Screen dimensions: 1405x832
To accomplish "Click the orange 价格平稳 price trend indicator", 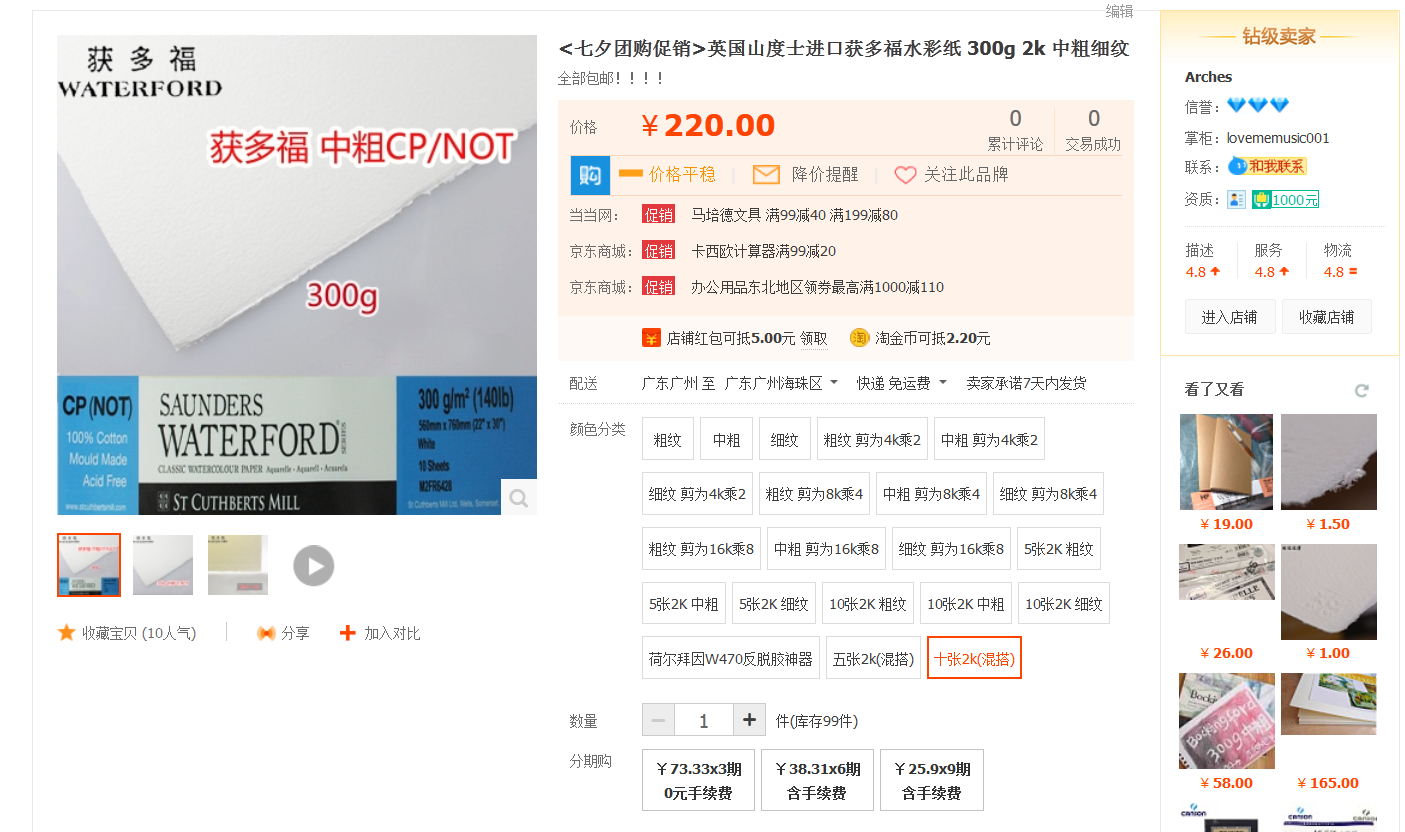I will 667,174.
